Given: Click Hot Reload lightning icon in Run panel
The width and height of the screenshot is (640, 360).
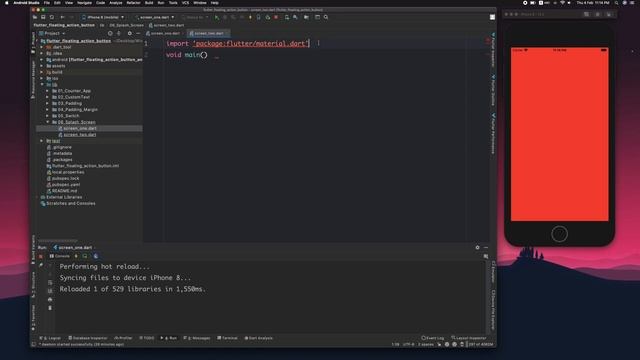Looking at the screenshot, I should (x=76, y=256).
